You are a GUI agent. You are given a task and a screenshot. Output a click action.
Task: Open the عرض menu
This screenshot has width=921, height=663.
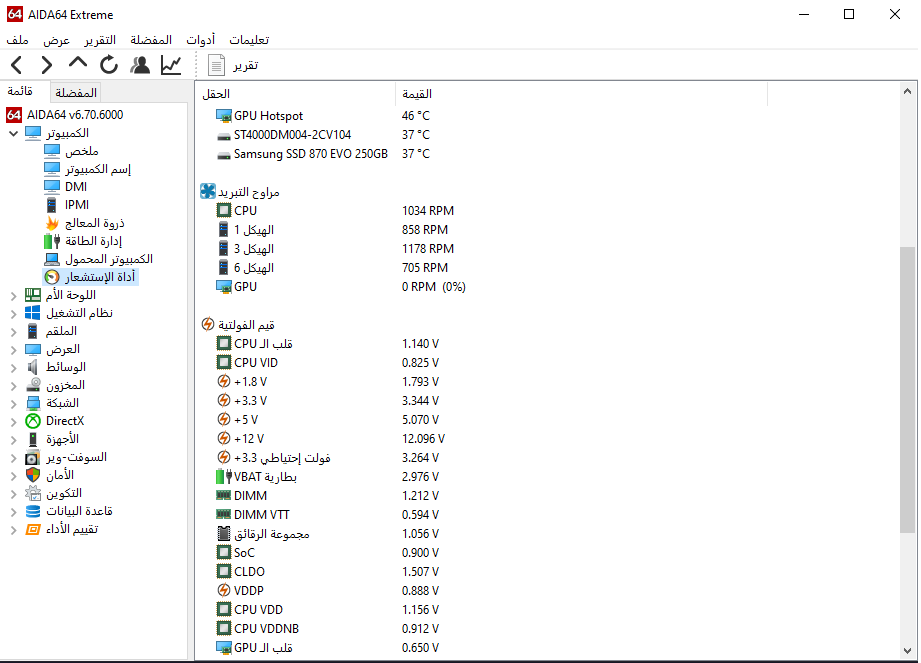(56, 40)
